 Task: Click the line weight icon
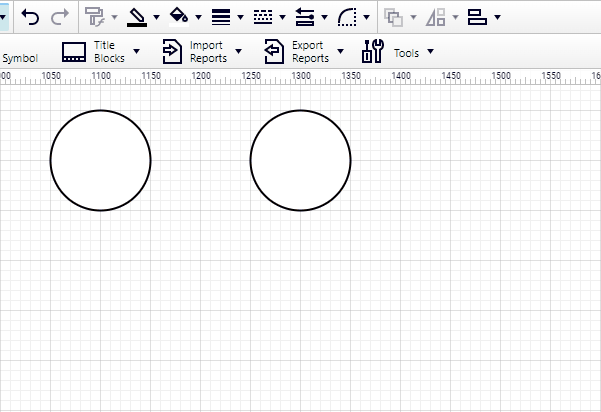tap(222, 17)
